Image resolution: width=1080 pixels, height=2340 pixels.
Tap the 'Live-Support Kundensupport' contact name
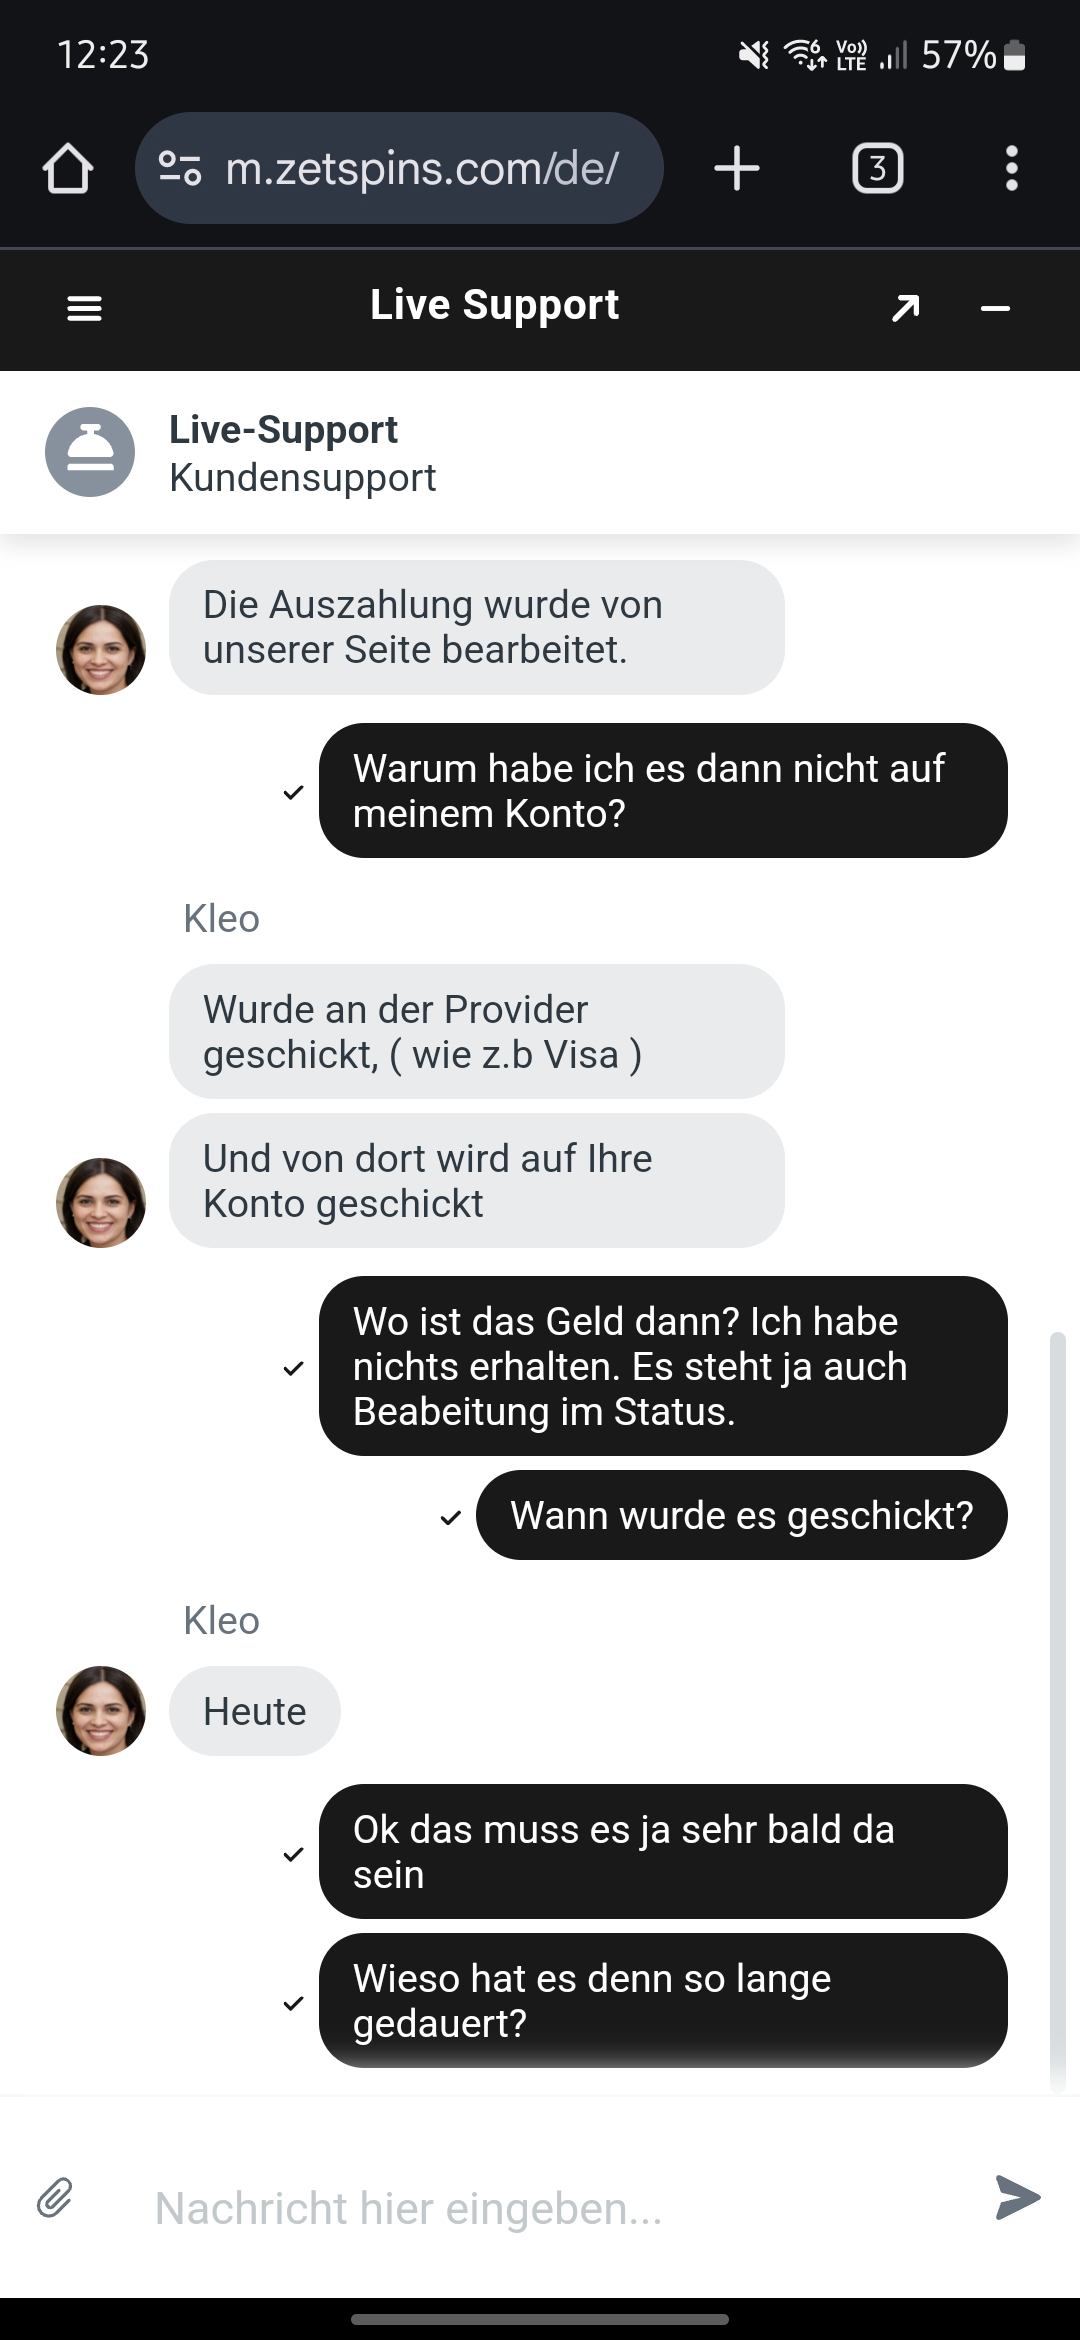(x=302, y=453)
